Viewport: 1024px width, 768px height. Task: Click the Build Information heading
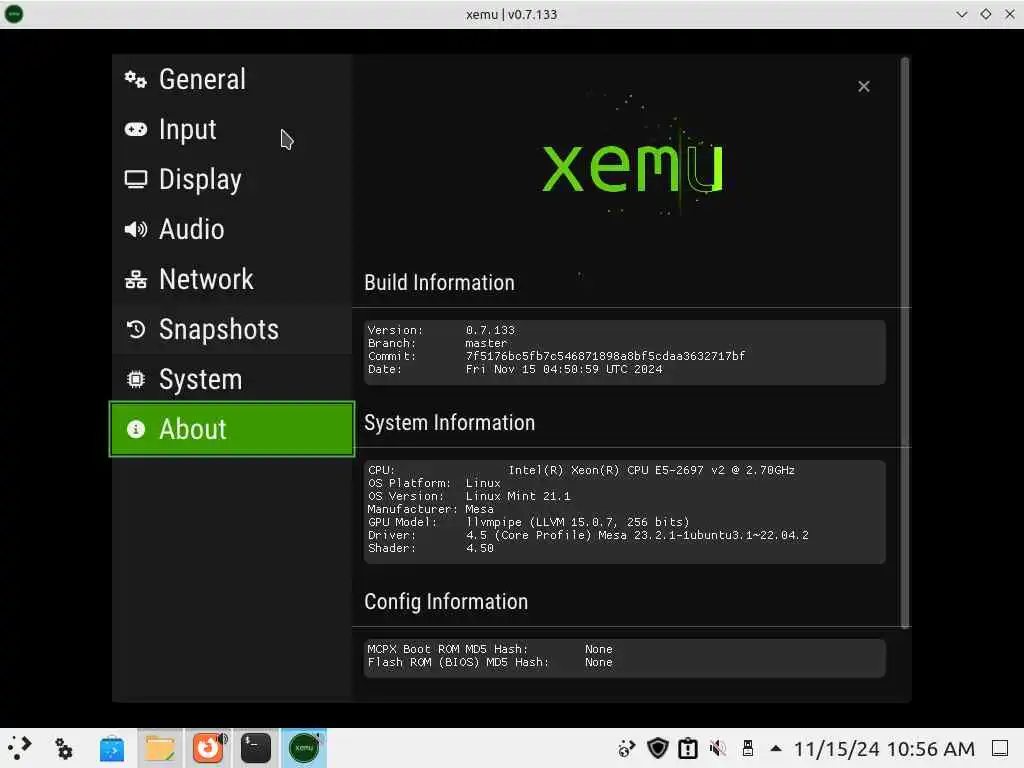coord(440,283)
